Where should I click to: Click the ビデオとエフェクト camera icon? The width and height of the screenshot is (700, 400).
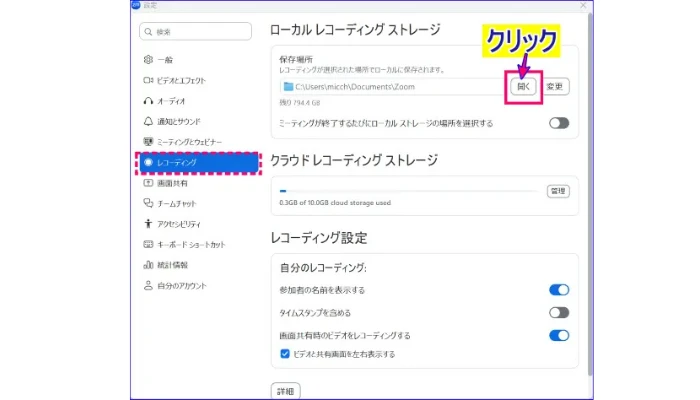[x=148, y=80]
